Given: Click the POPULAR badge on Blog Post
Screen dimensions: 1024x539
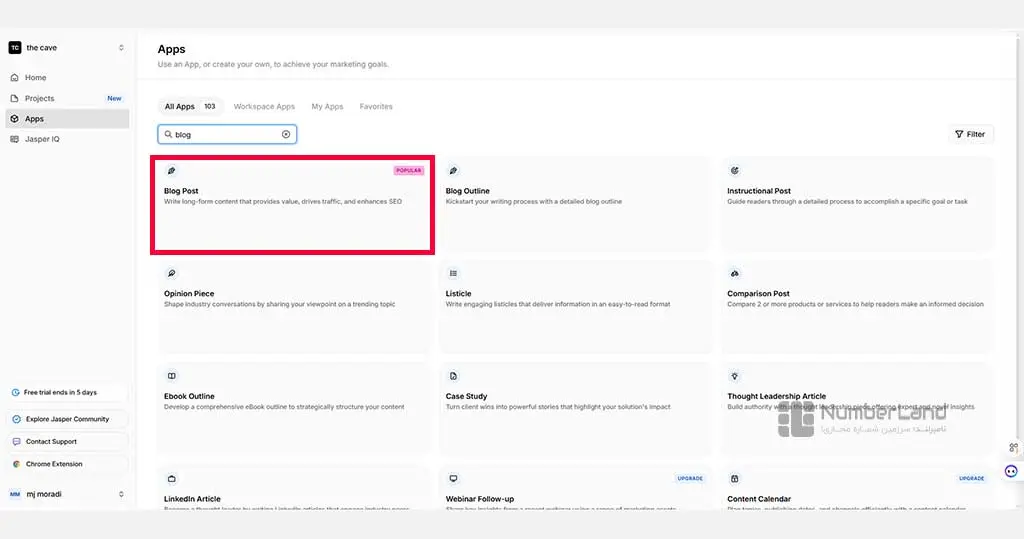Looking at the screenshot, I should pos(409,171).
